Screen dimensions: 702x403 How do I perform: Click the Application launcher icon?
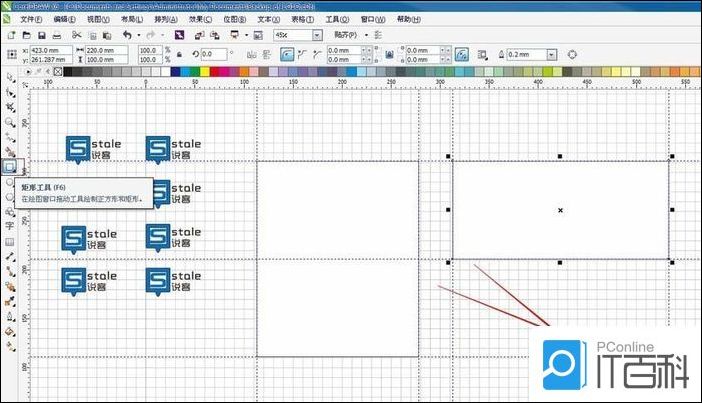click(x=234, y=35)
